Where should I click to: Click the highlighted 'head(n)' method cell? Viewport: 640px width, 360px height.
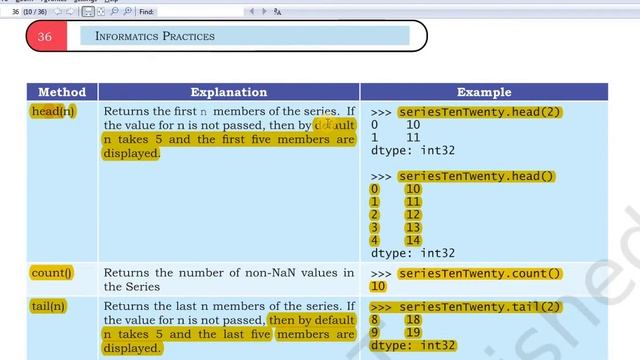coord(53,111)
